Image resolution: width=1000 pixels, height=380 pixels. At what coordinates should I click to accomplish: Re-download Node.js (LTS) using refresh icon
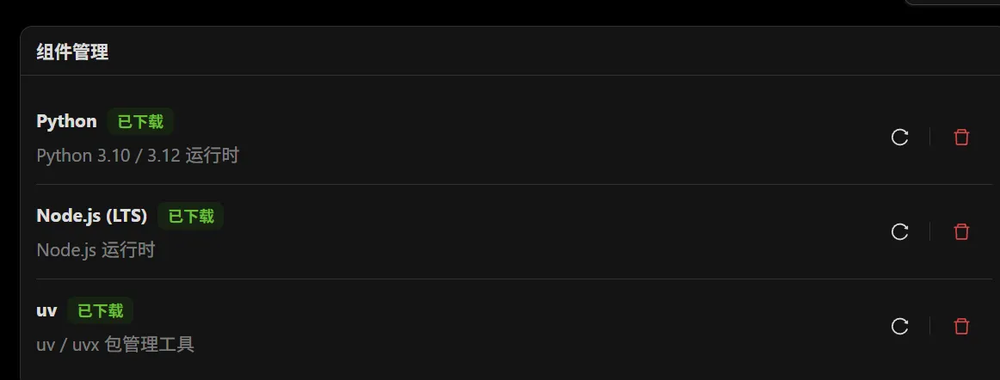[899, 231]
